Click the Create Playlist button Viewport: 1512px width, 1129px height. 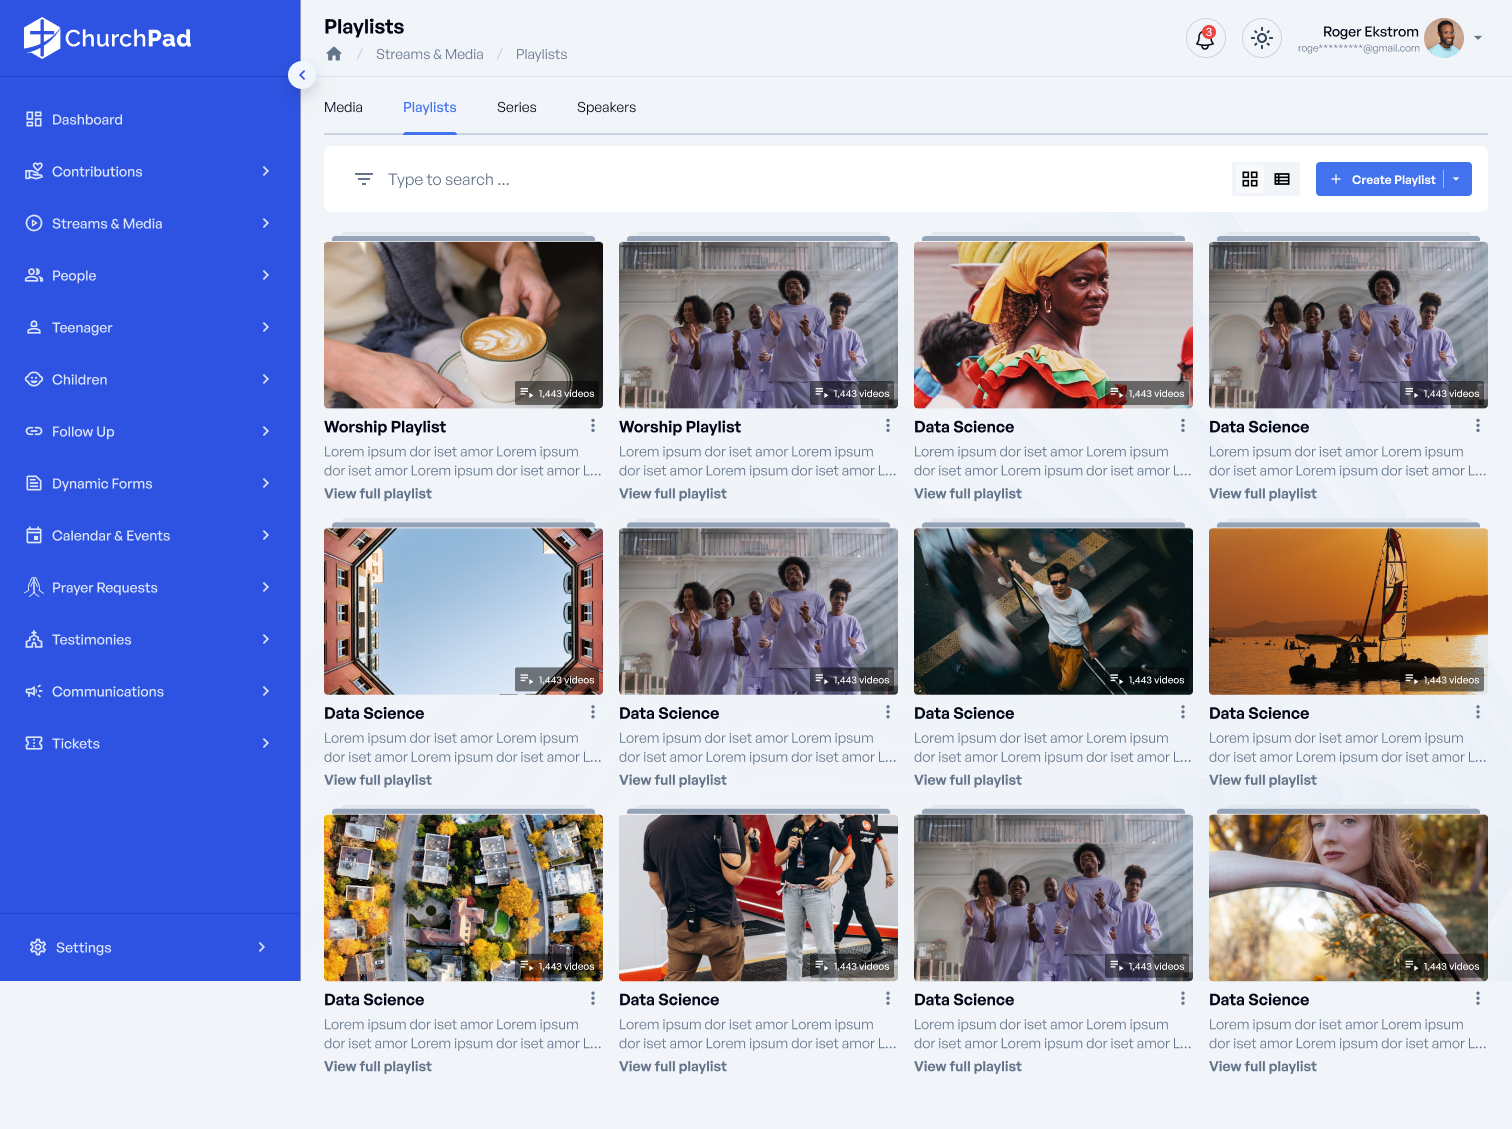coord(1382,179)
